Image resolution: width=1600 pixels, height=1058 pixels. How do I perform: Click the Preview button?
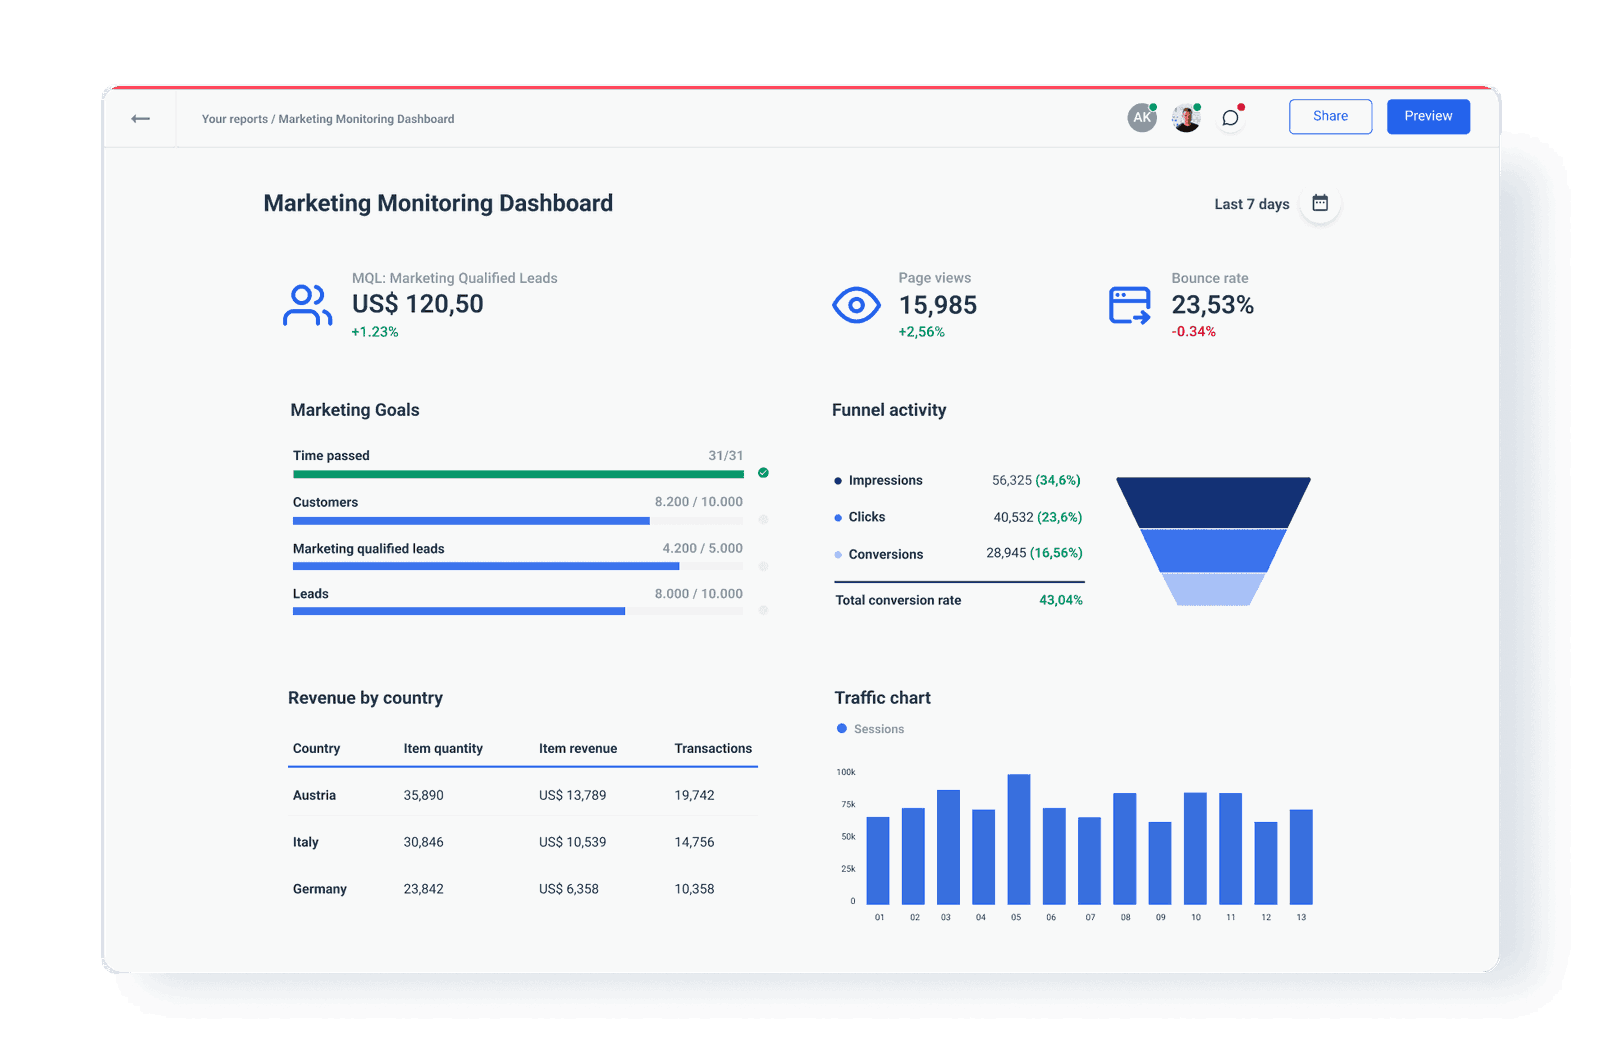point(1428,116)
